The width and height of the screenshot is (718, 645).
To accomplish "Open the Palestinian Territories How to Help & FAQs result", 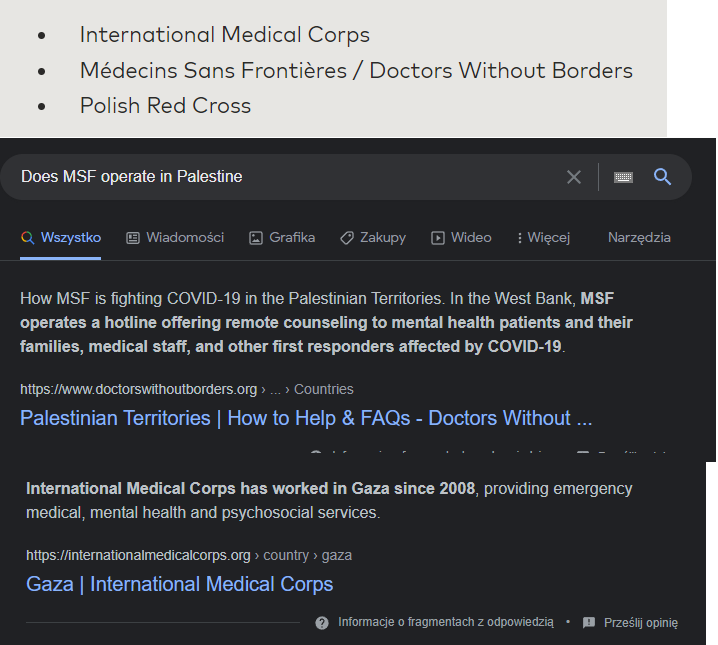I will pyautogui.click(x=306, y=418).
